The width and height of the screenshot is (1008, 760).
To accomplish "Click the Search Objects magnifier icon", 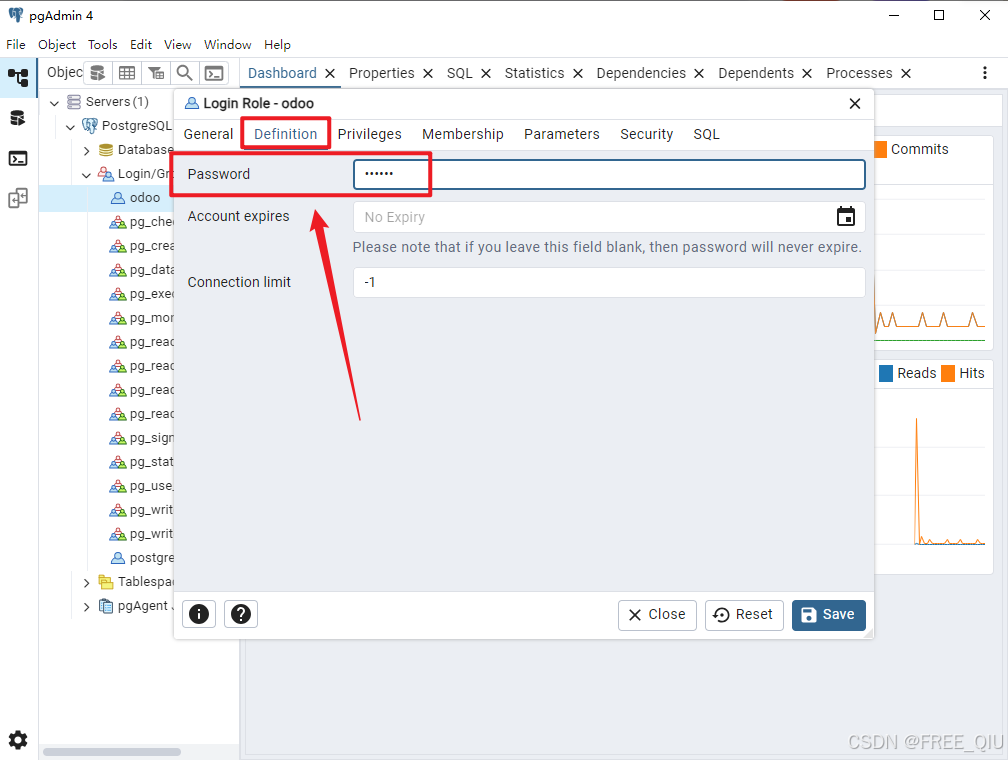I will point(184,73).
